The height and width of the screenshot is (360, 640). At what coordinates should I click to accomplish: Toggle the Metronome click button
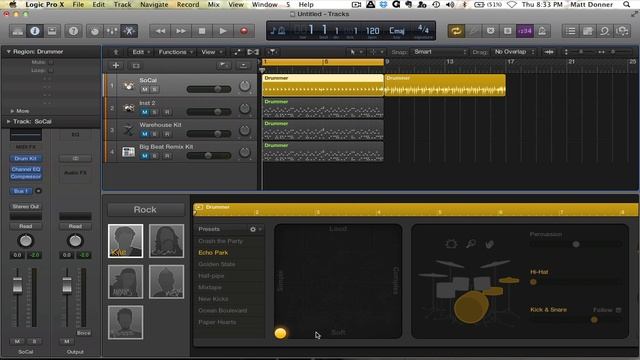[542, 31]
